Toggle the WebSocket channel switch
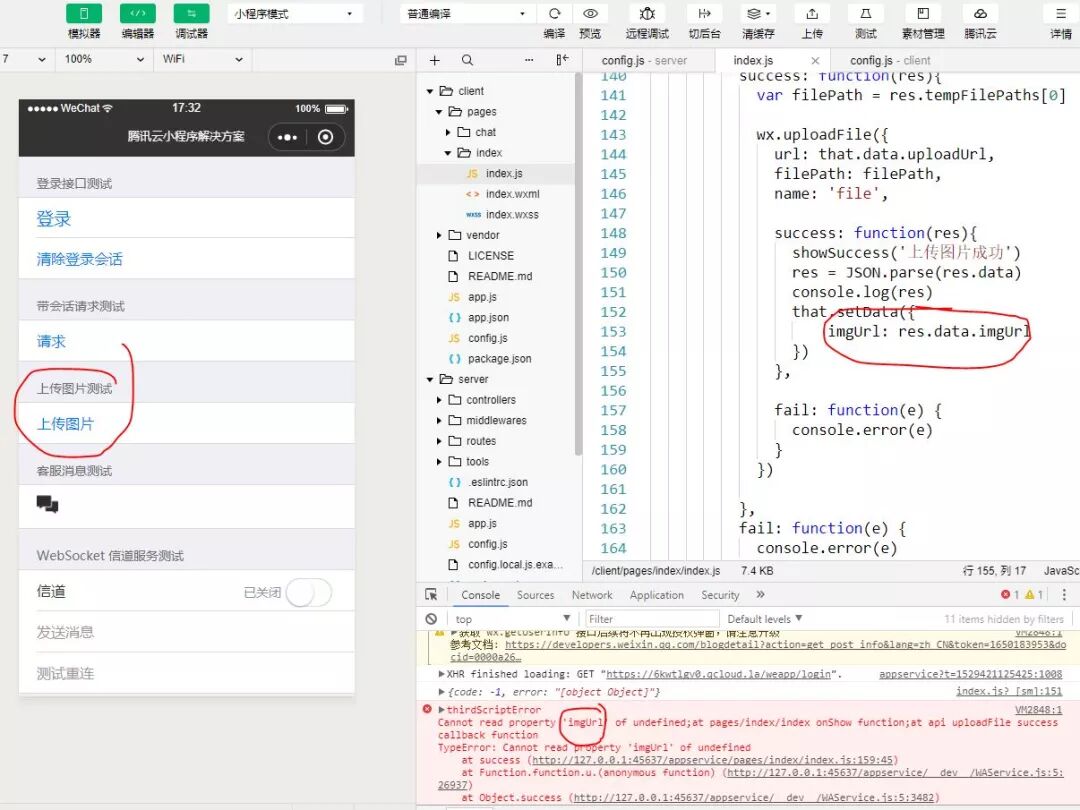This screenshot has height=810, width=1080. pyautogui.click(x=309, y=592)
